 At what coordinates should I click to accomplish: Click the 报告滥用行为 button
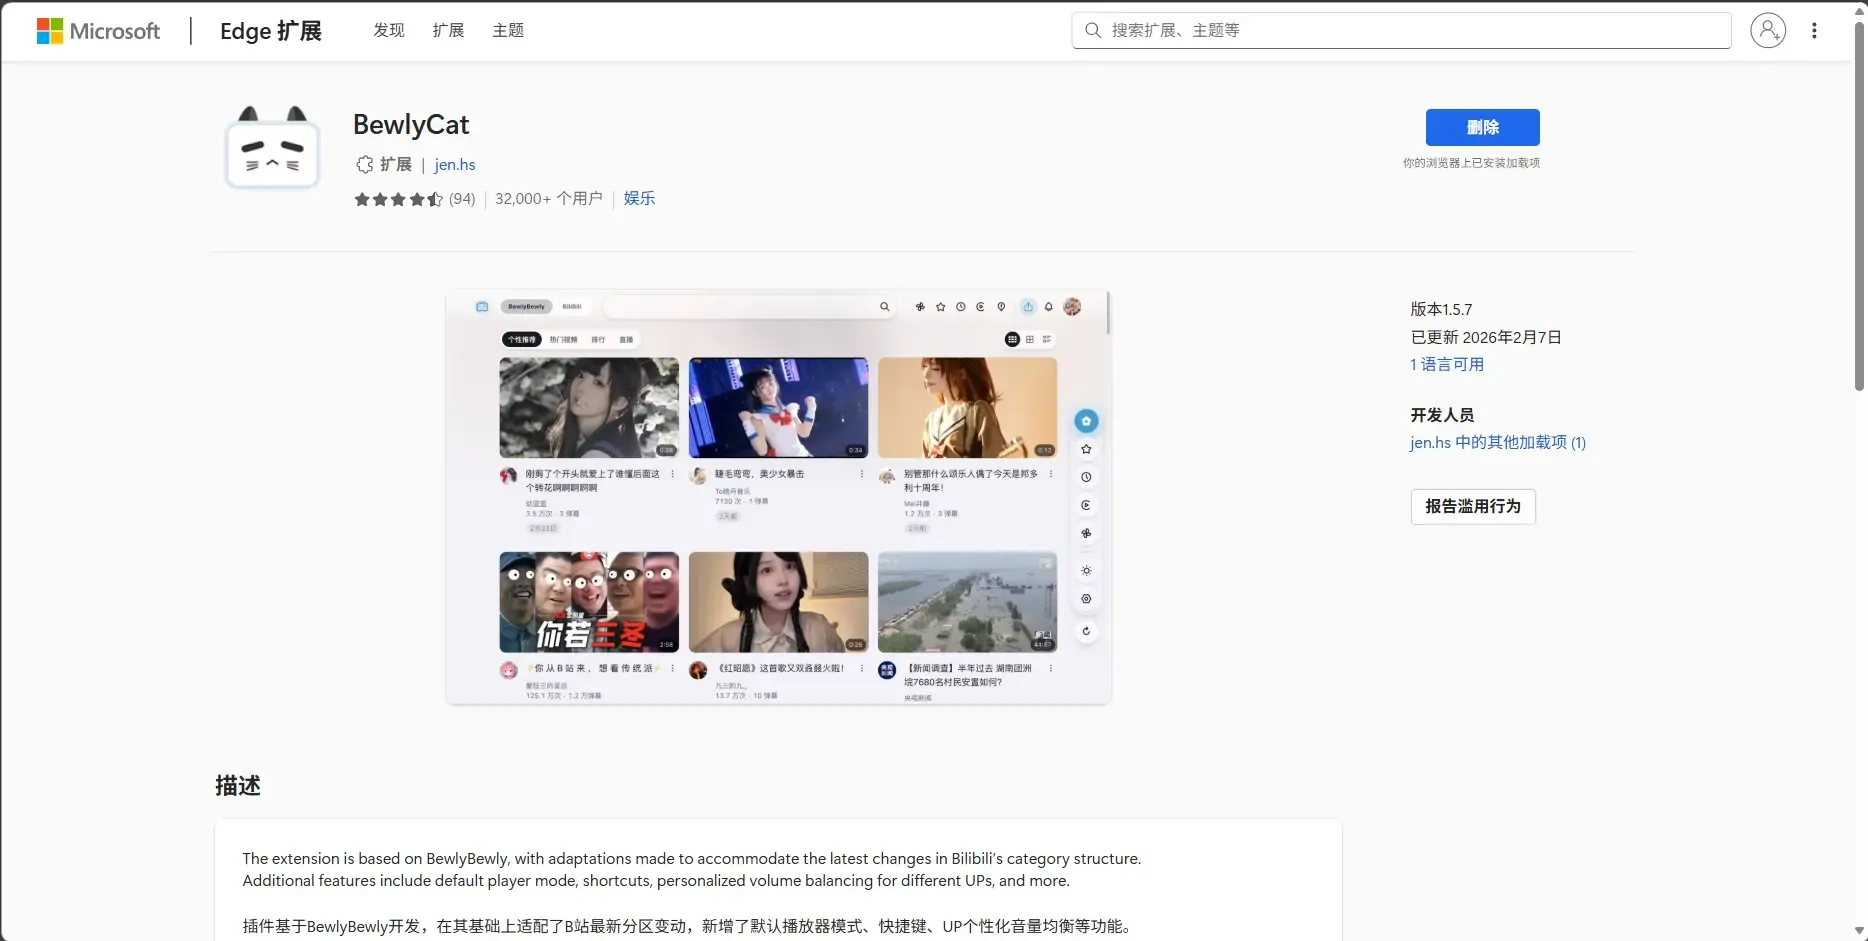(1472, 507)
